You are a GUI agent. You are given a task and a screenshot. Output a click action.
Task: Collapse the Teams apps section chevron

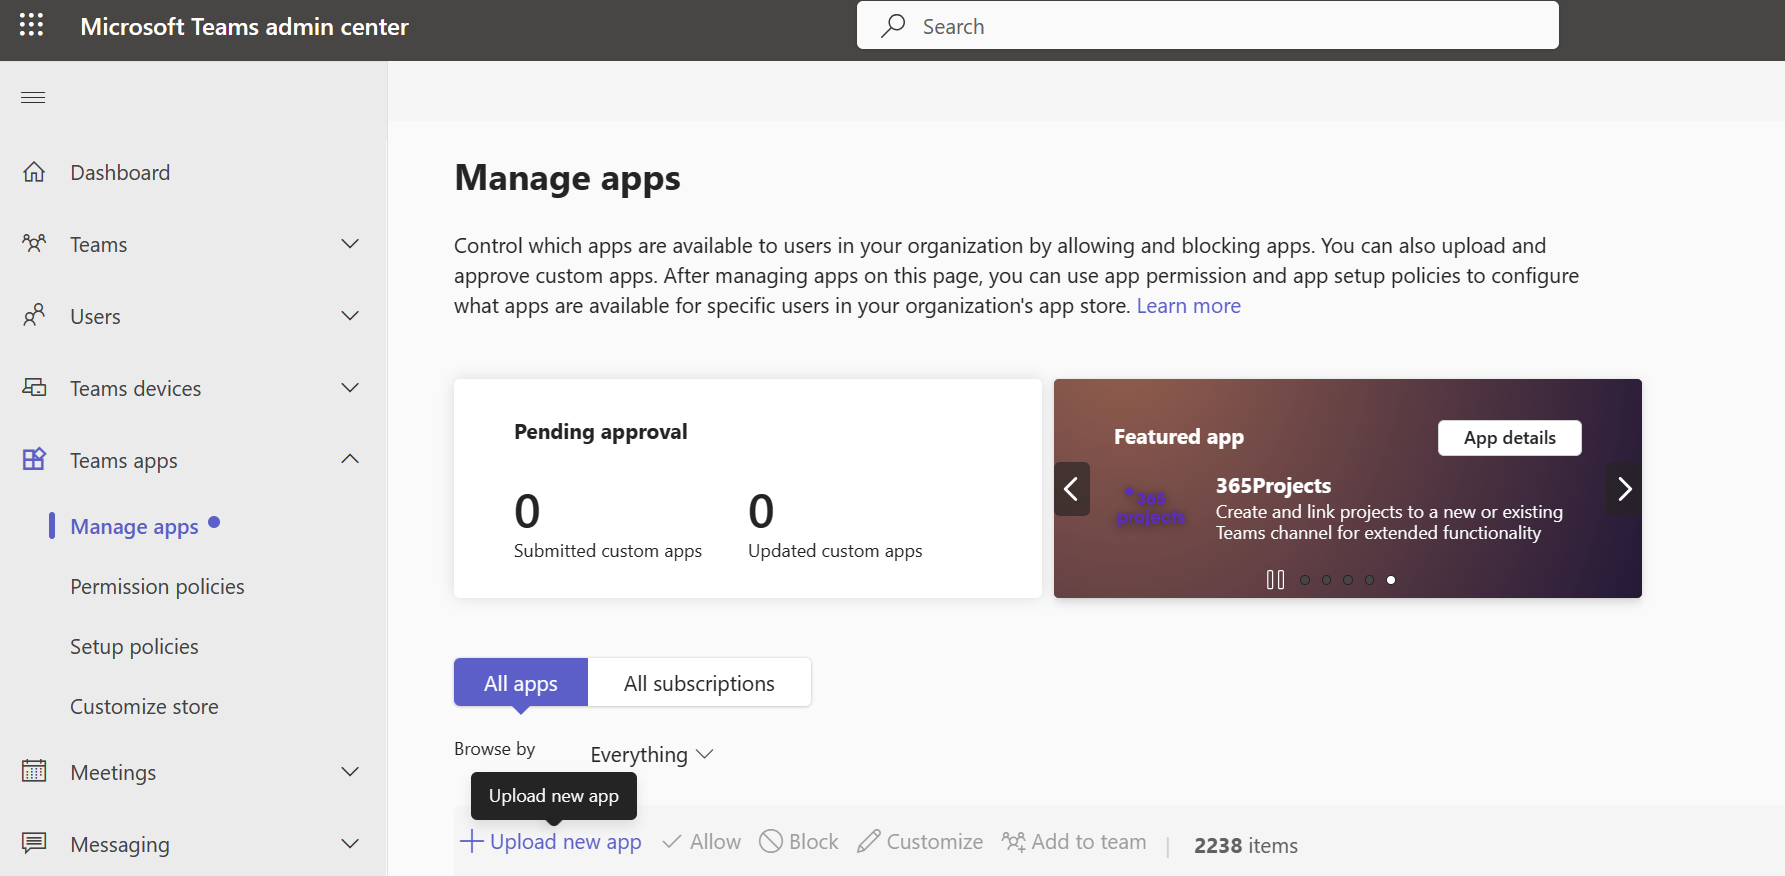(x=350, y=459)
